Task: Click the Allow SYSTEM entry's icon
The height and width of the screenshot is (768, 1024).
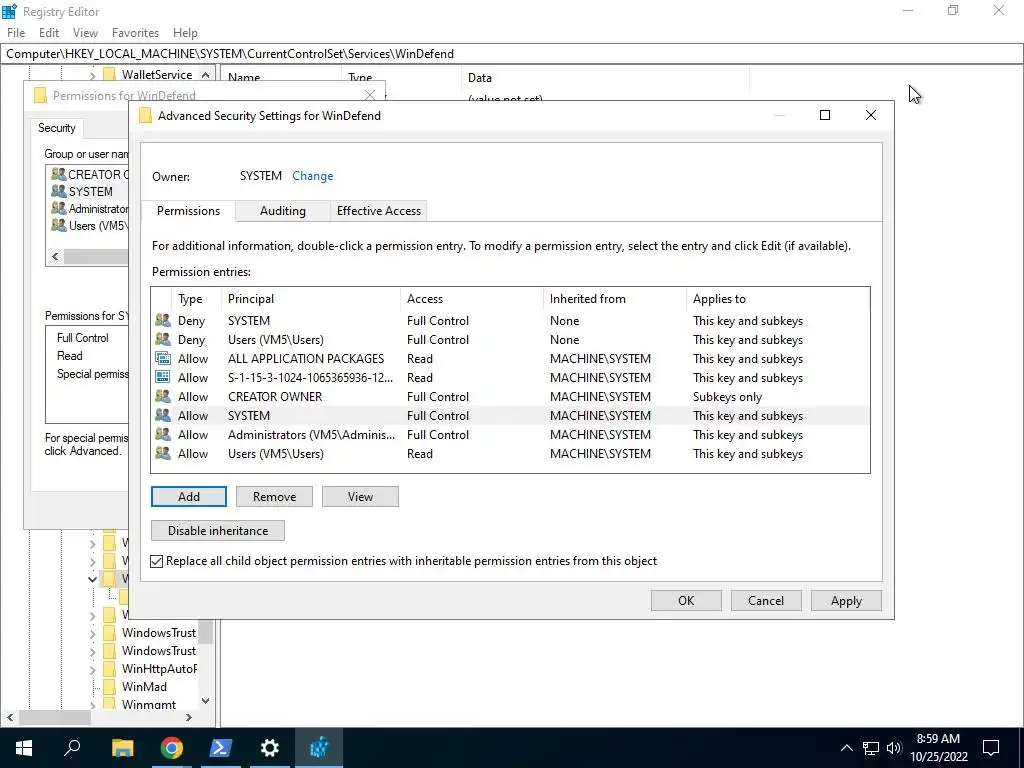Action: 163,415
